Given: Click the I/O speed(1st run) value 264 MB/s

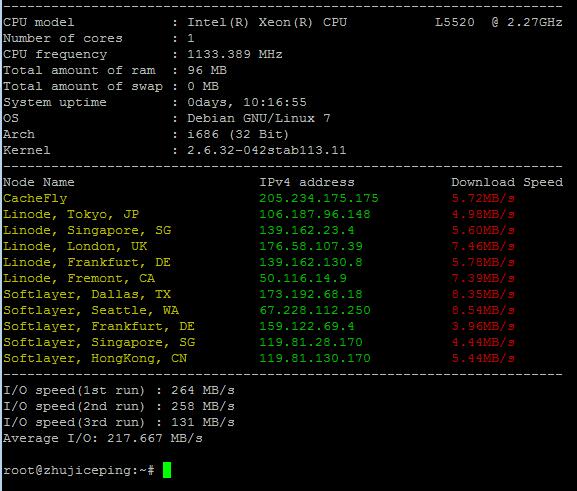Looking at the screenshot, I should 203,390.
